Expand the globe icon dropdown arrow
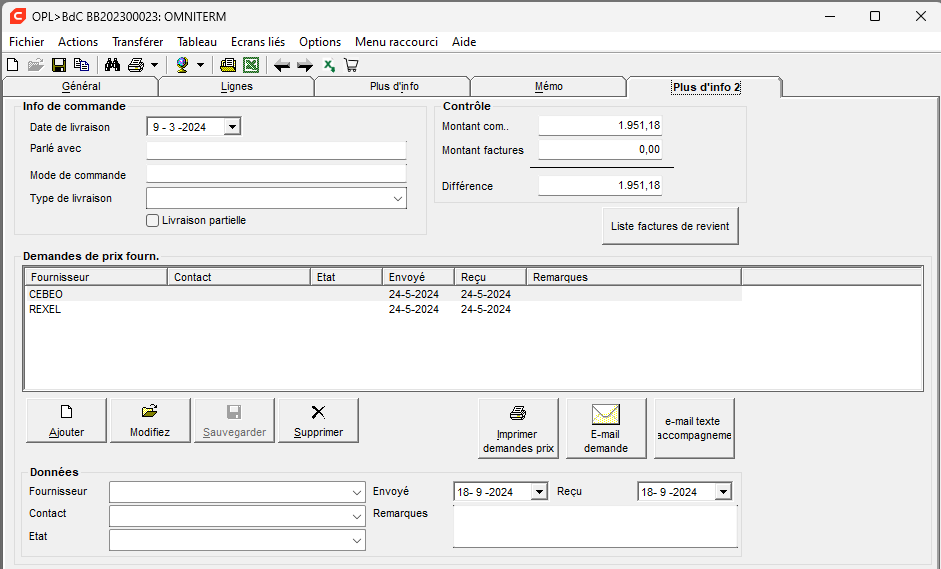The width and height of the screenshot is (941, 569). [x=200, y=65]
